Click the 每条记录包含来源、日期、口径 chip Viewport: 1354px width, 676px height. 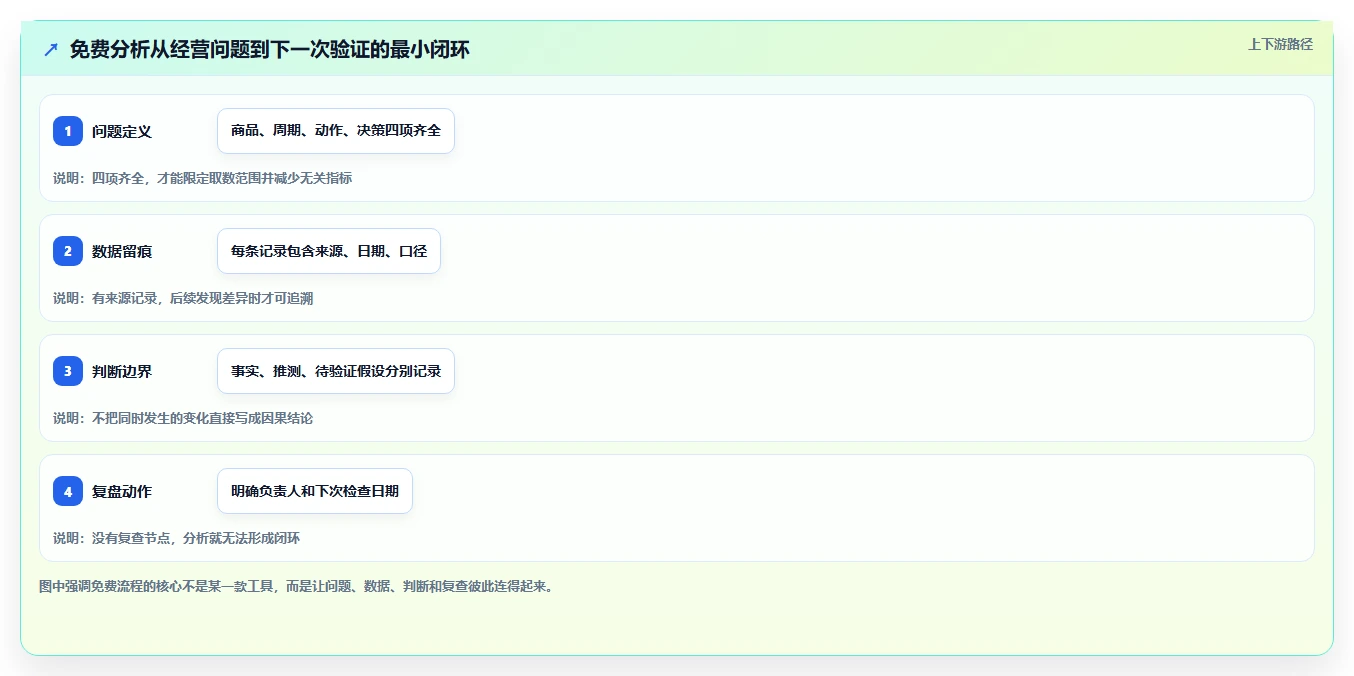(329, 251)
